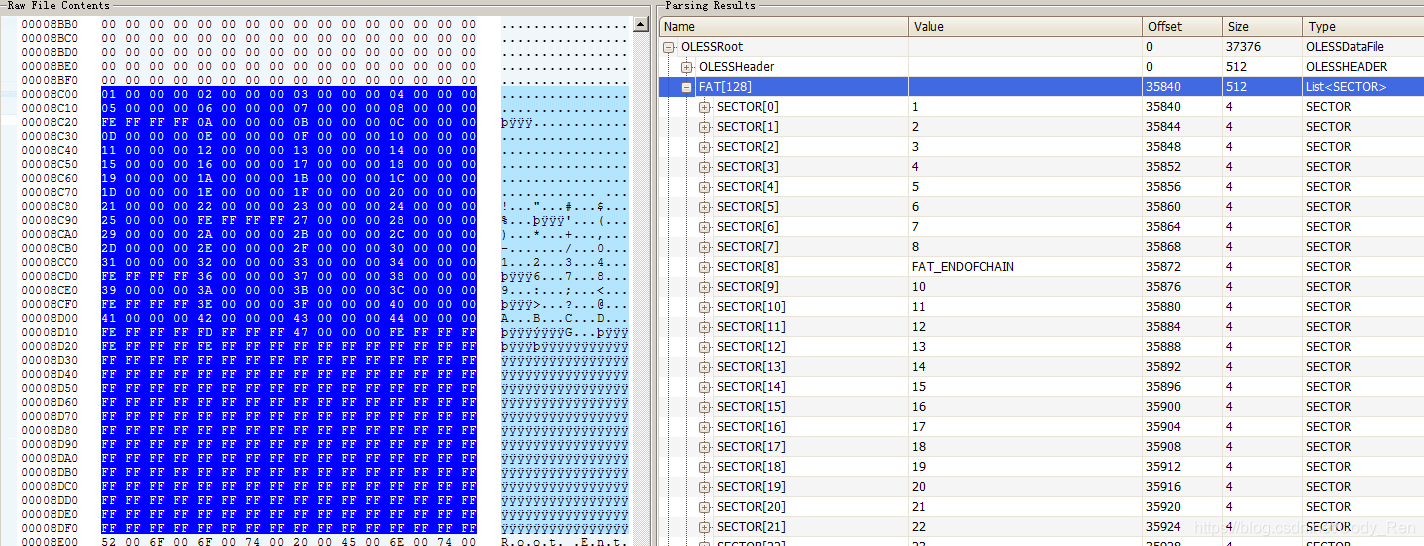The width and height of the screenshot is (1424, 546).
Task: Click offset 35840 in the FAT[128] row
Action: (1165, 87)
